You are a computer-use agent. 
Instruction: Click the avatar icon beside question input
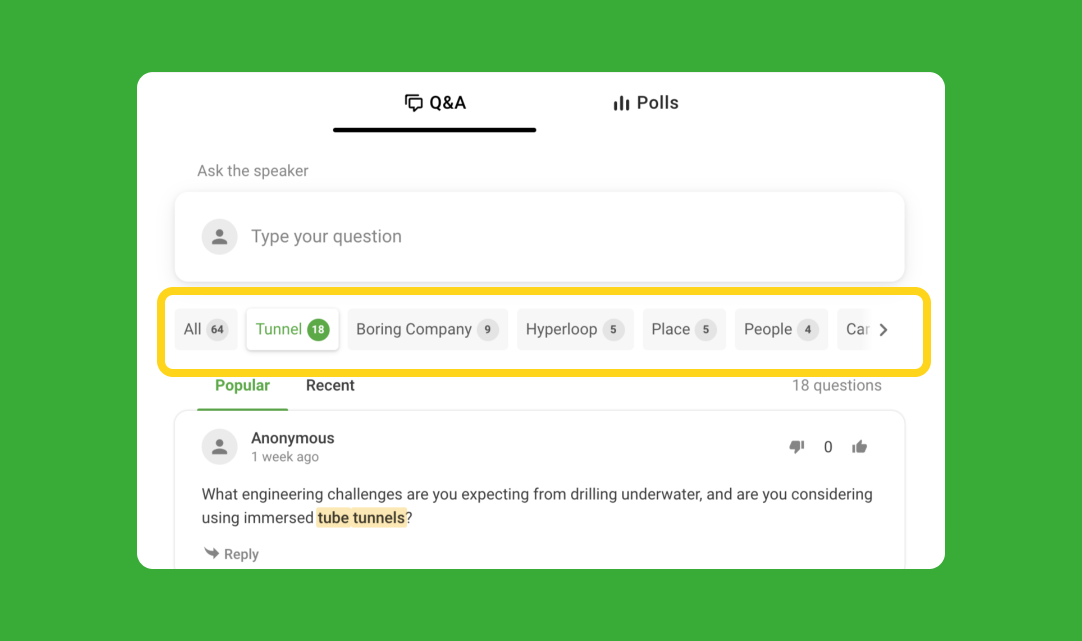pos(219,237)
